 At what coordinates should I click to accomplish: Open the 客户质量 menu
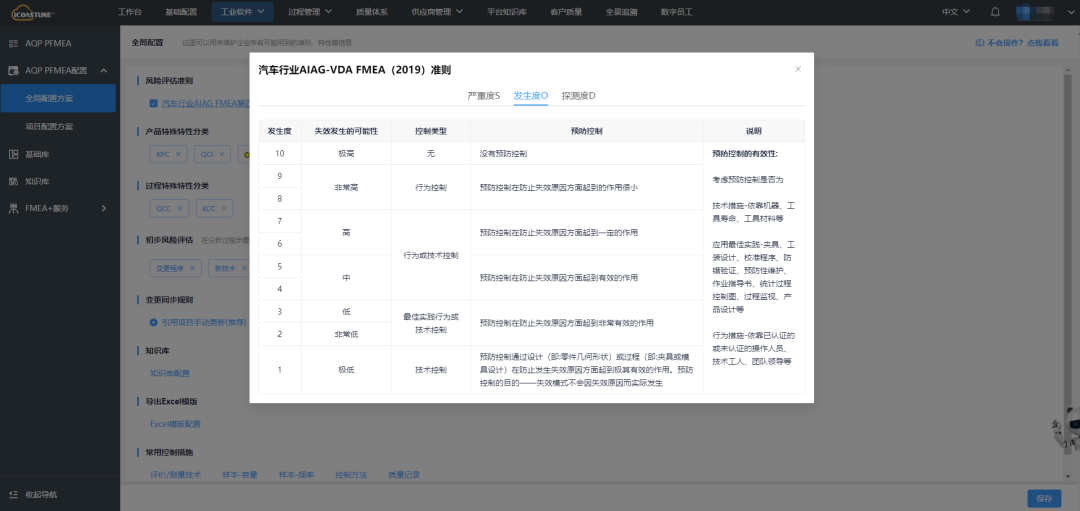tap(566, 12)
